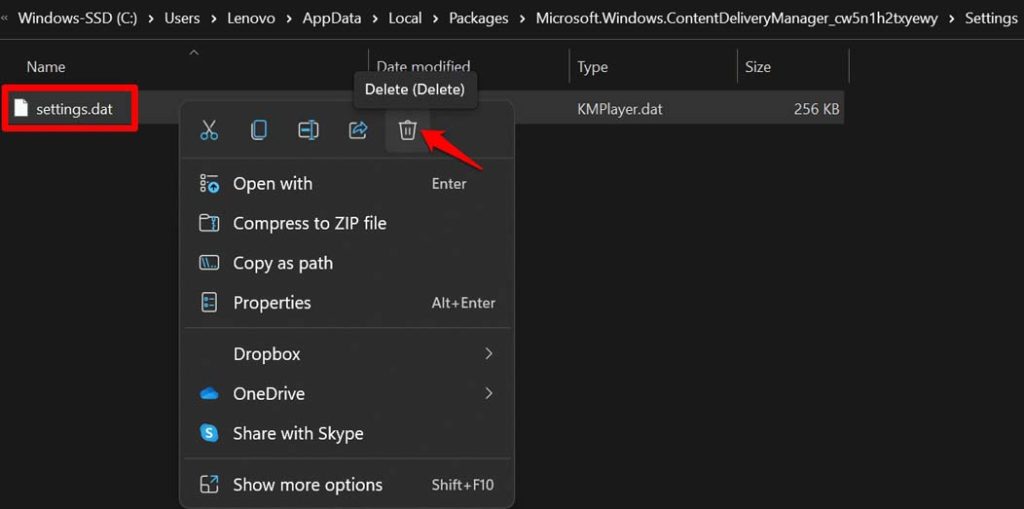Select Compress to ZIP file

click(x=309, y=223)
